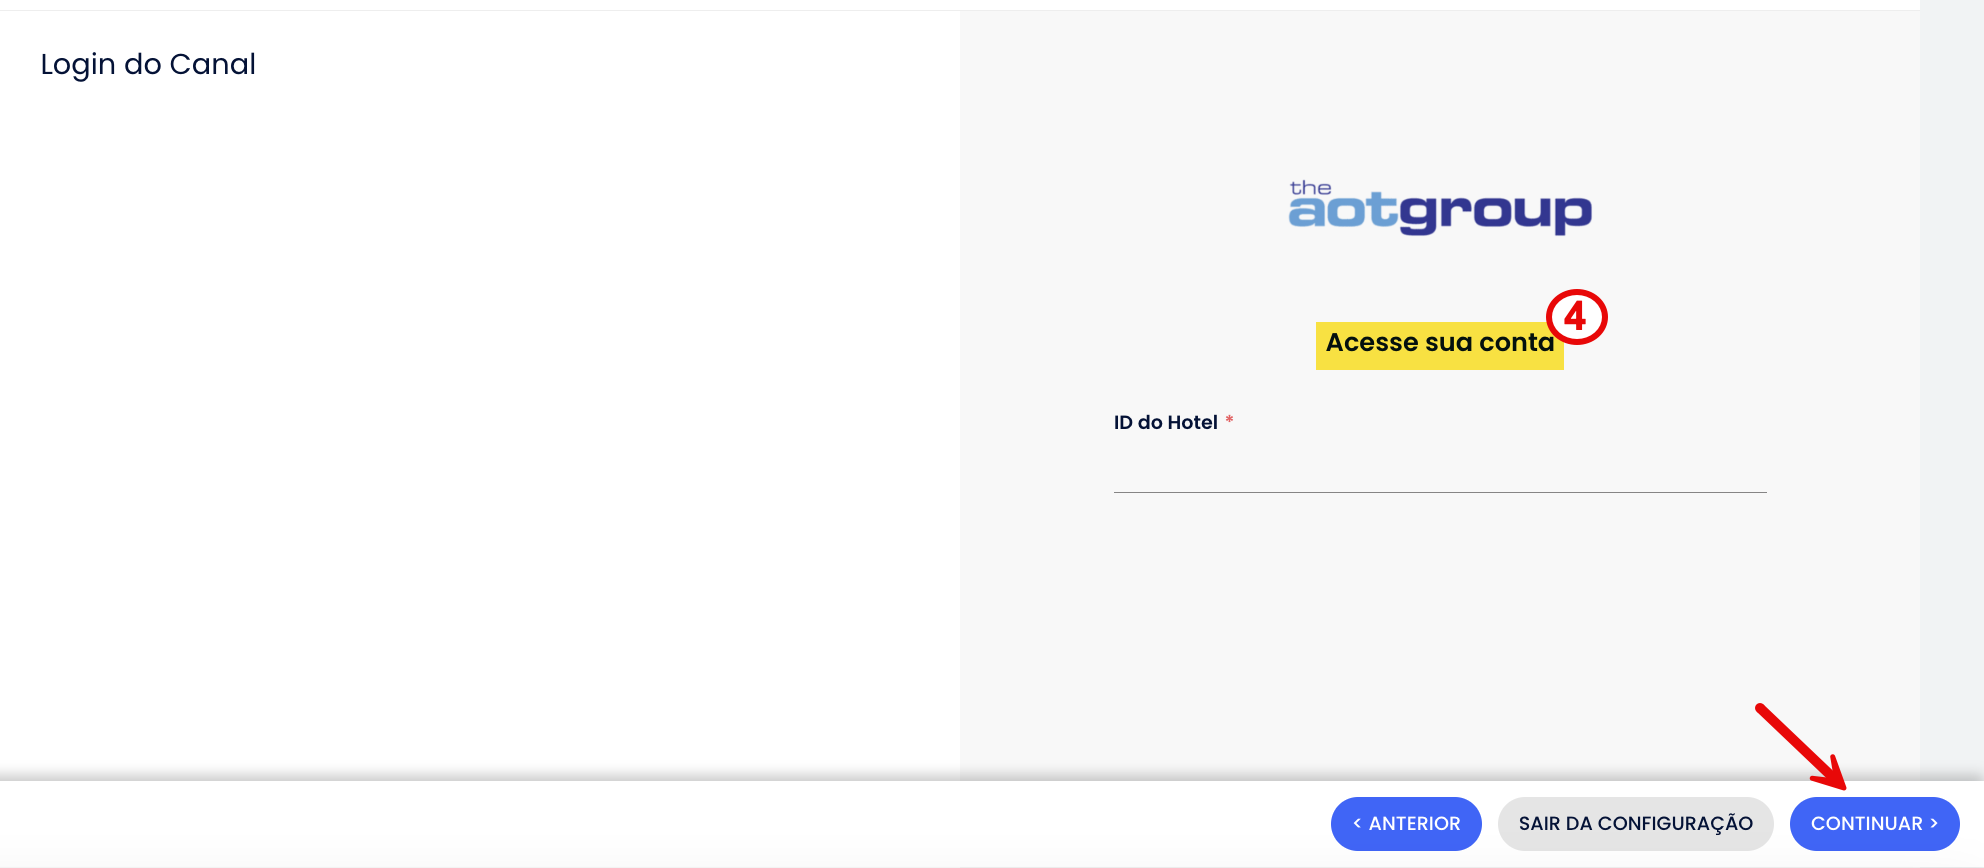
Task: Click the "Login do Canal" title
Action: click(x=148, y=64)
